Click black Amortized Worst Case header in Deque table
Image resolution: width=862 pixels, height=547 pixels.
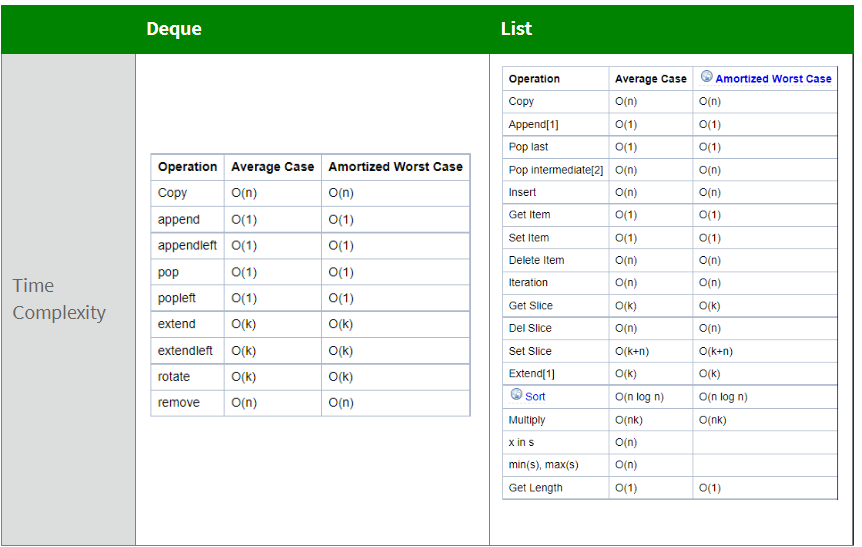click(396, 167)
